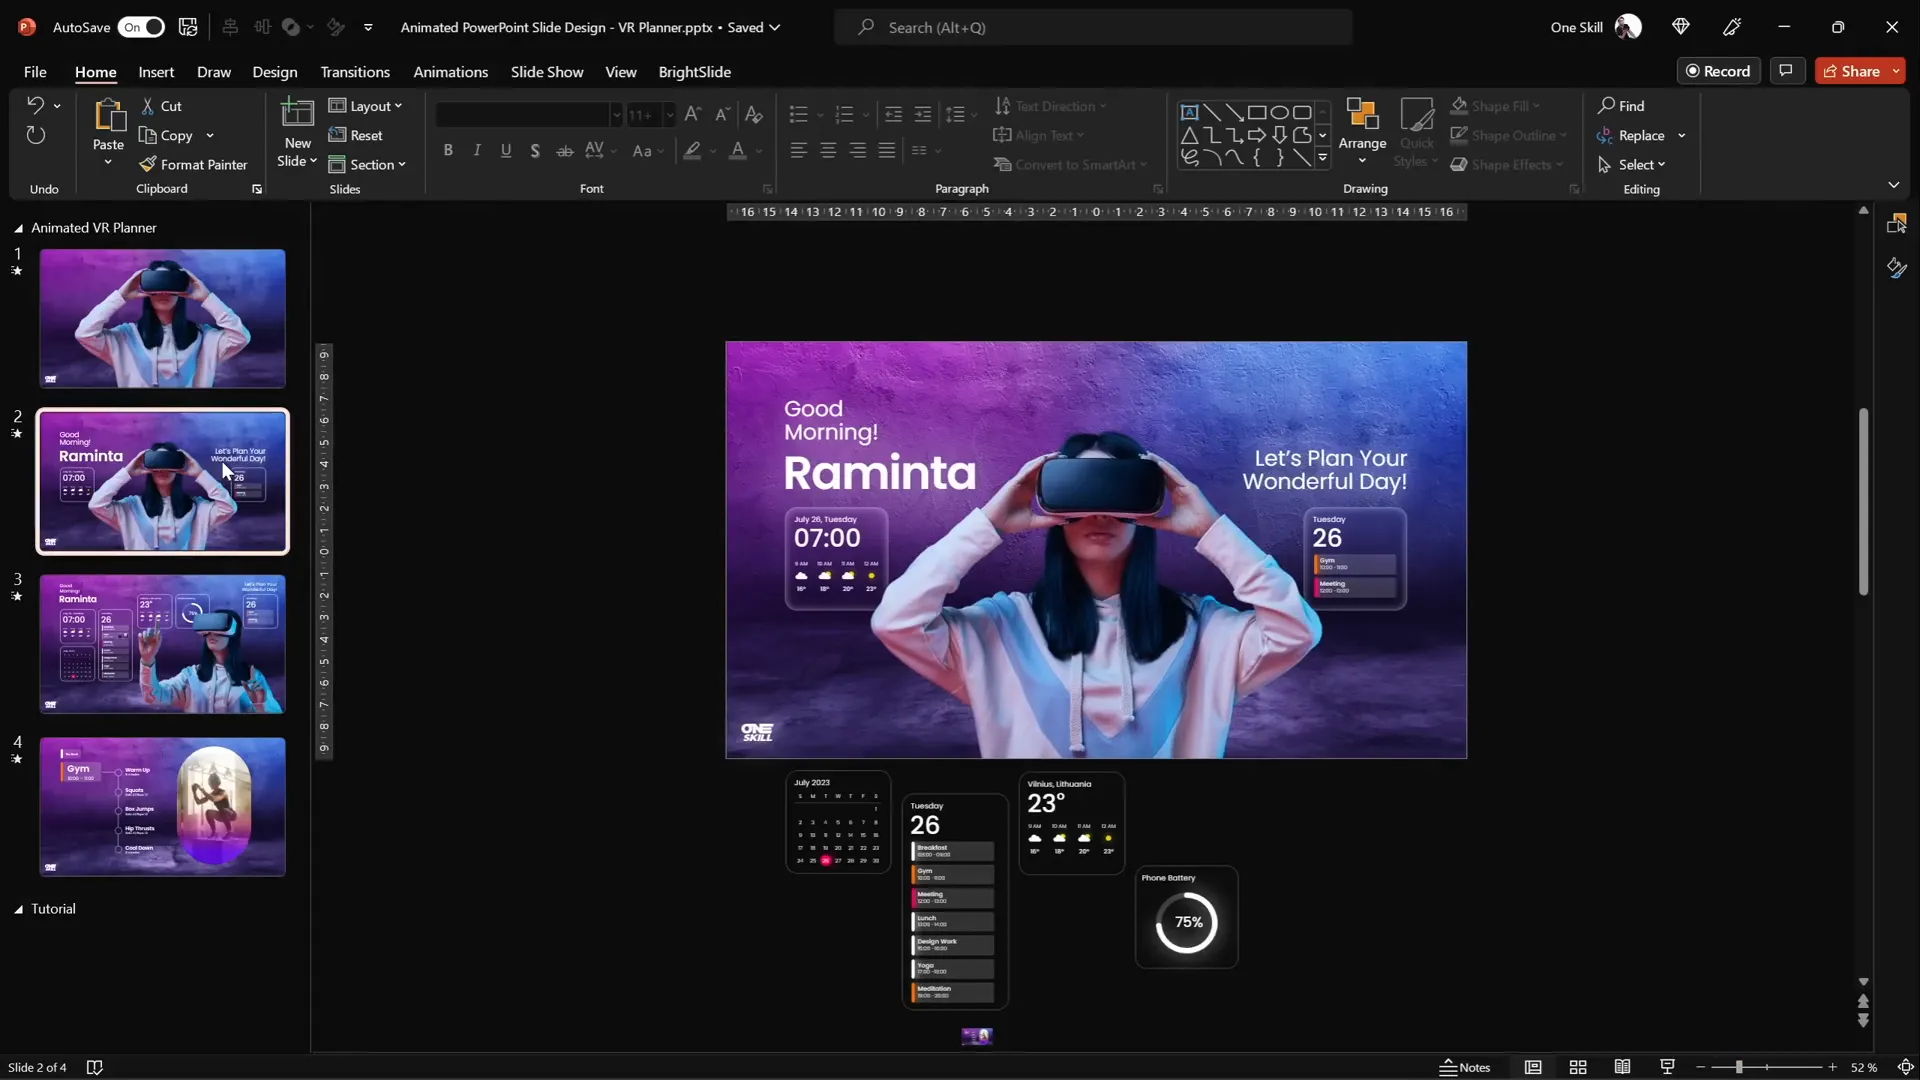Select slide 3 thumbnail
Screen dimensions: 1920x1080
(162, 643)
